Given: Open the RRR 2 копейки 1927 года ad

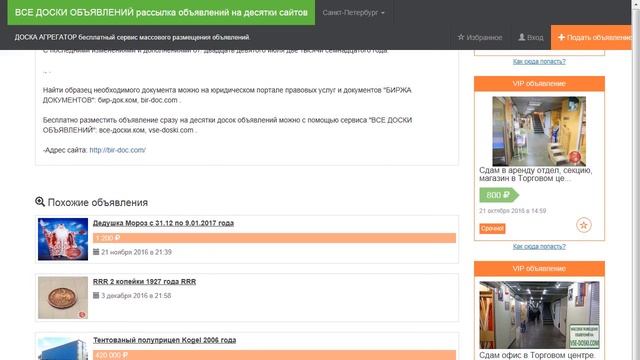Looking at the screenshot, I should pos(144,282).
